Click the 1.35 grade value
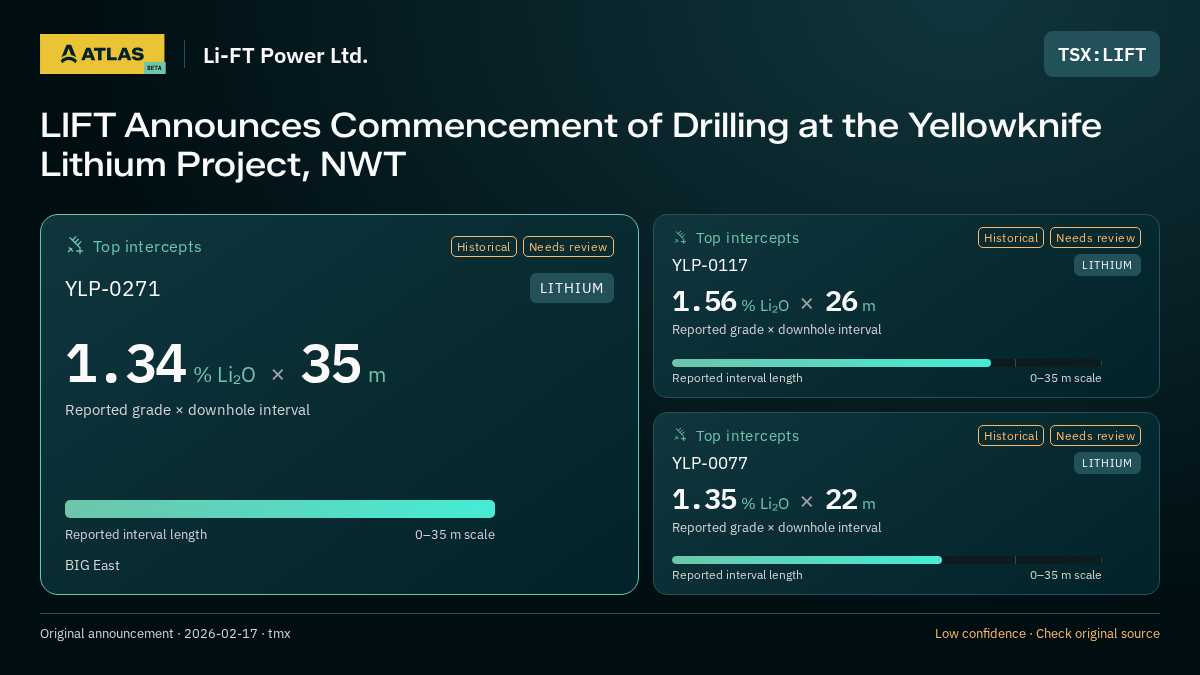The width and height of the screenshot is (1200, 675). point(704,499)
